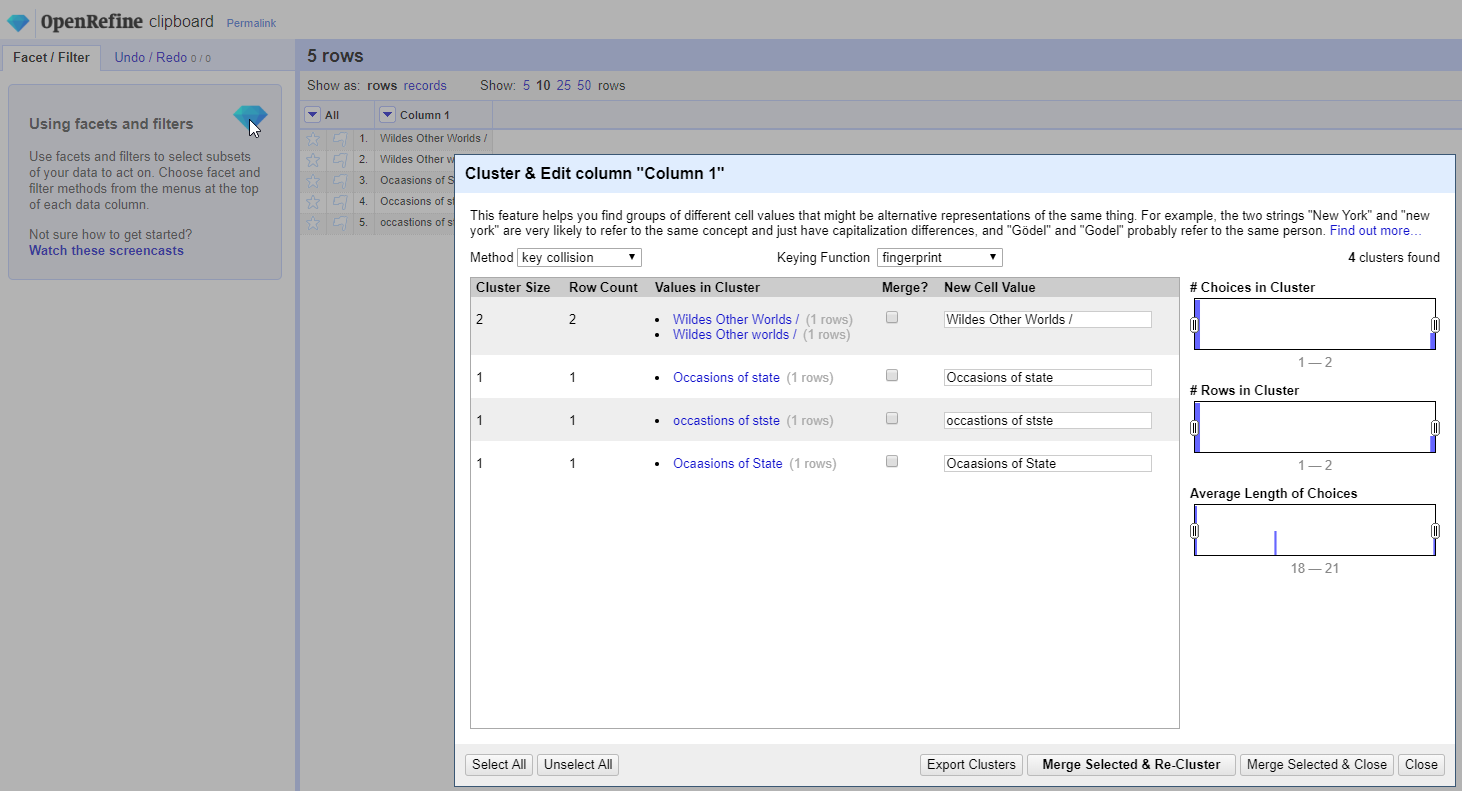Click Select All button
Viewport: 1462px width, 791px height.
[x=499, y=764]
